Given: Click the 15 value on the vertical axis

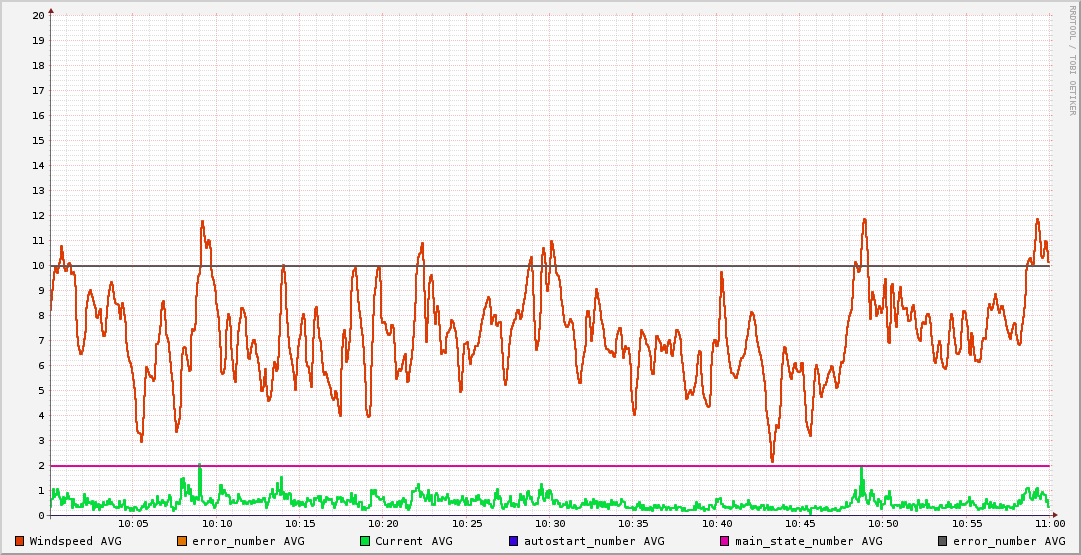Looking at the screenshot, I should [x=38, y=141].
